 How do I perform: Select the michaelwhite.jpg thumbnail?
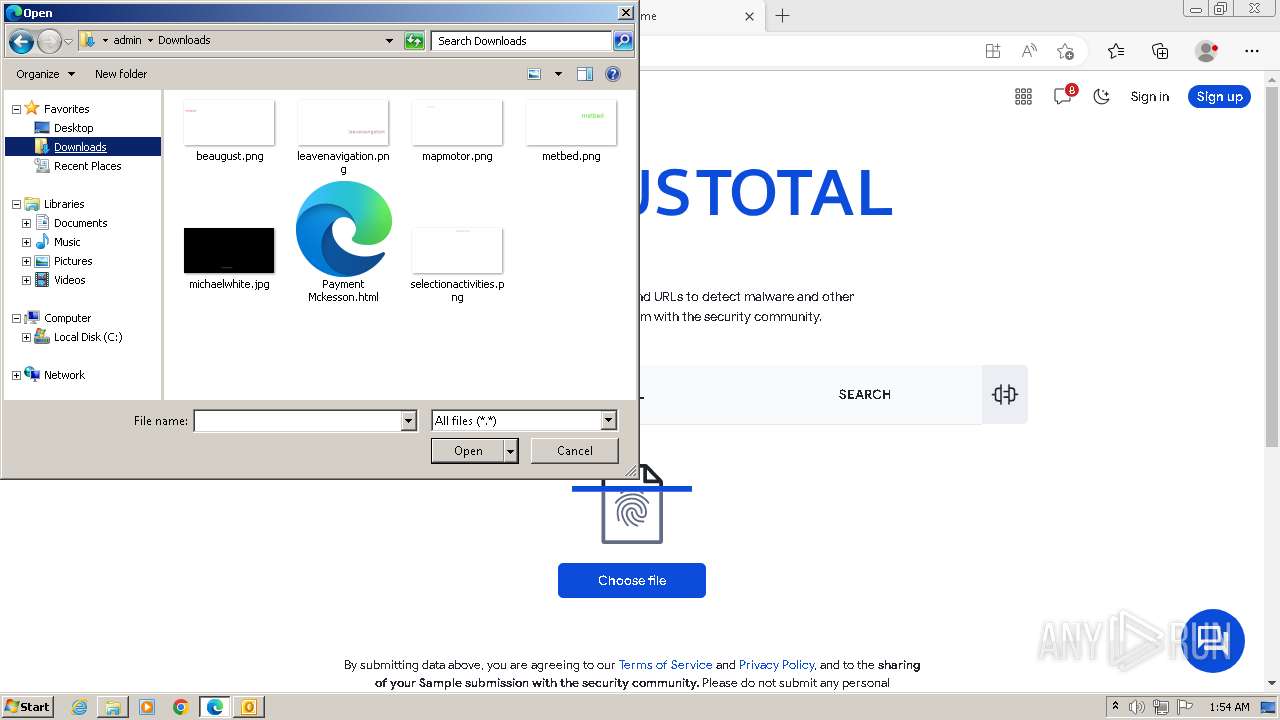pos(229,251)
